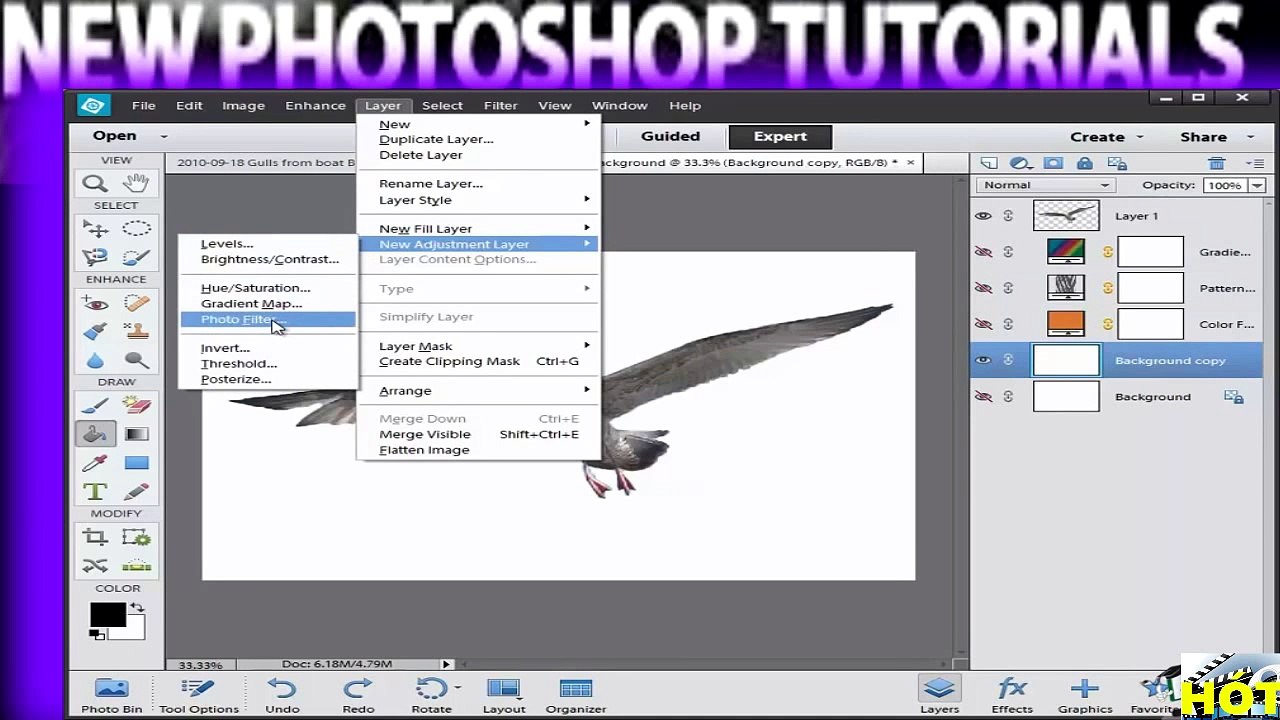
Task: Select the Rectangle shape tool
Action: pos(137,463)
